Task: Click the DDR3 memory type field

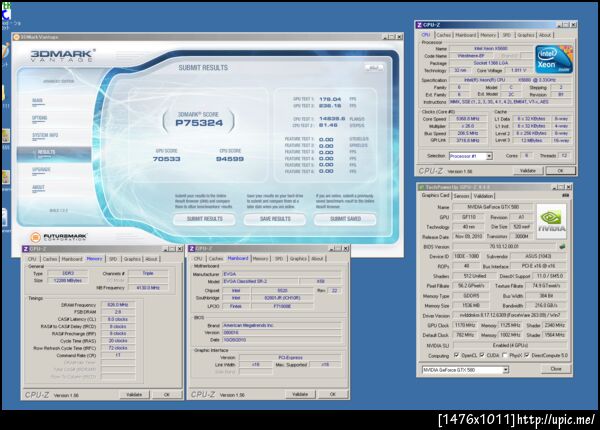Action: (68, 274)
